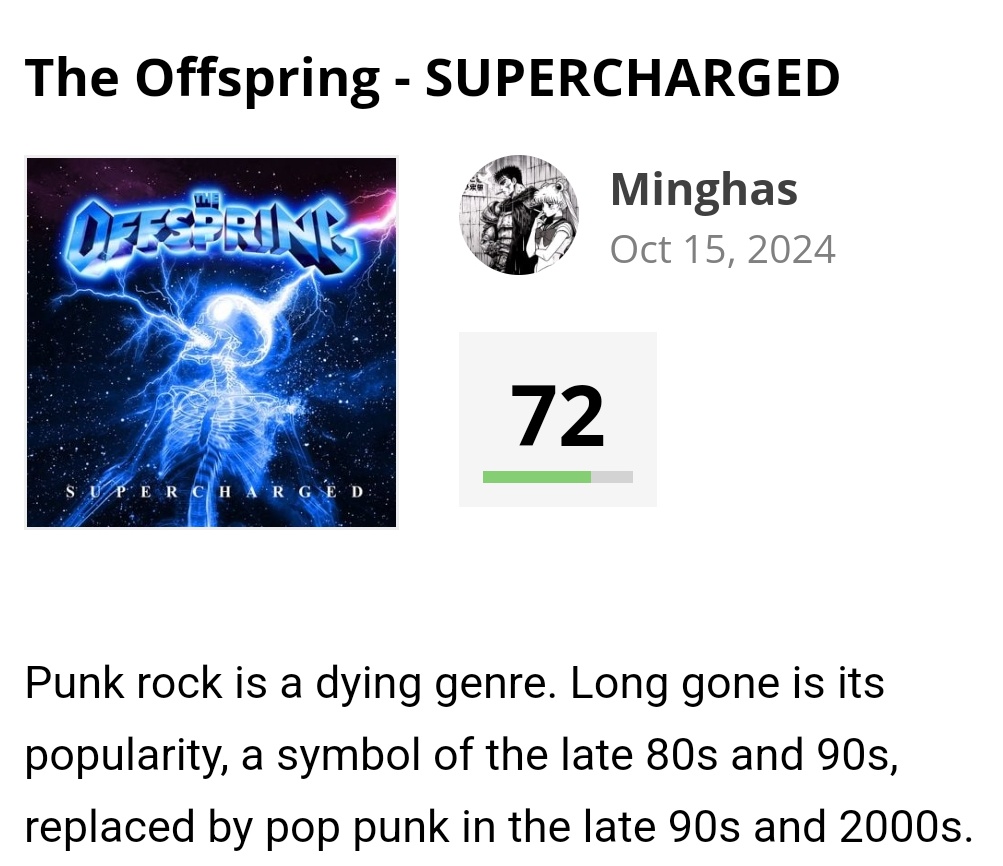Click the grey unfilled end of the score bar
This screenshot has width=1003, height=866.
tap(612, 476)
